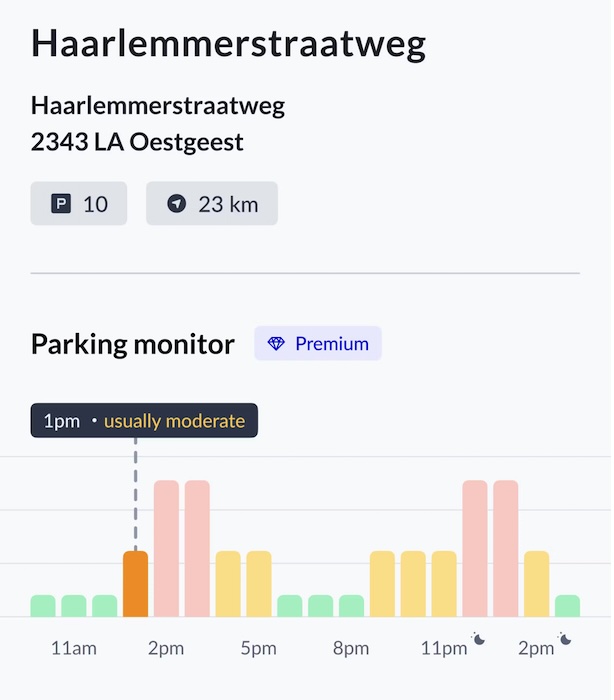Screen dimensions: 614x700
Task: Click the Parking monitor heading
Action: tap(133, 345)
